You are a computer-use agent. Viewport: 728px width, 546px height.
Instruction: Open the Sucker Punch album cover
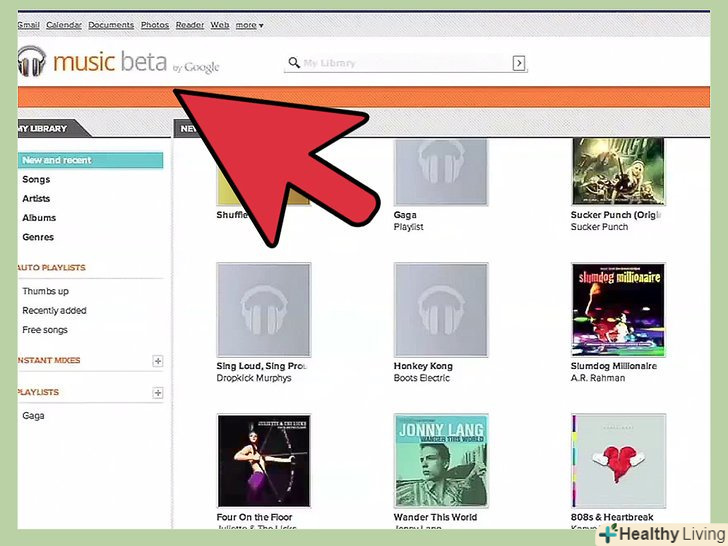618,171
